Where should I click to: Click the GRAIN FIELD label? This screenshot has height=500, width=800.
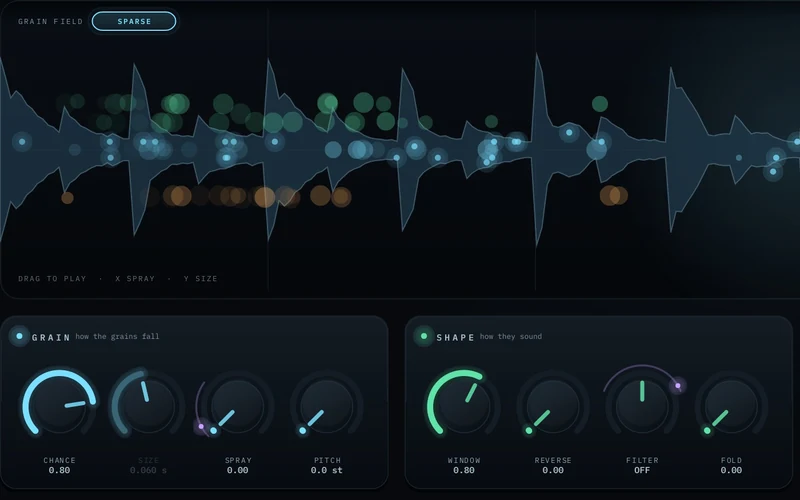pyautogui.click(x=51, y=21)
